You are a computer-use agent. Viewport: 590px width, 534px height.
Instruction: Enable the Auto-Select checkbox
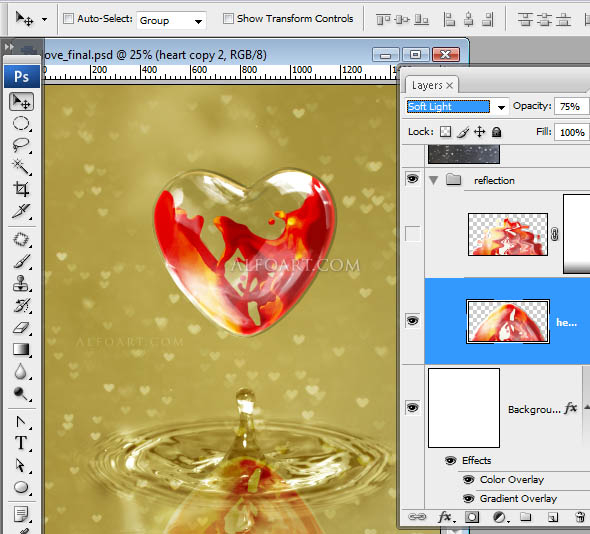[68, 18]
